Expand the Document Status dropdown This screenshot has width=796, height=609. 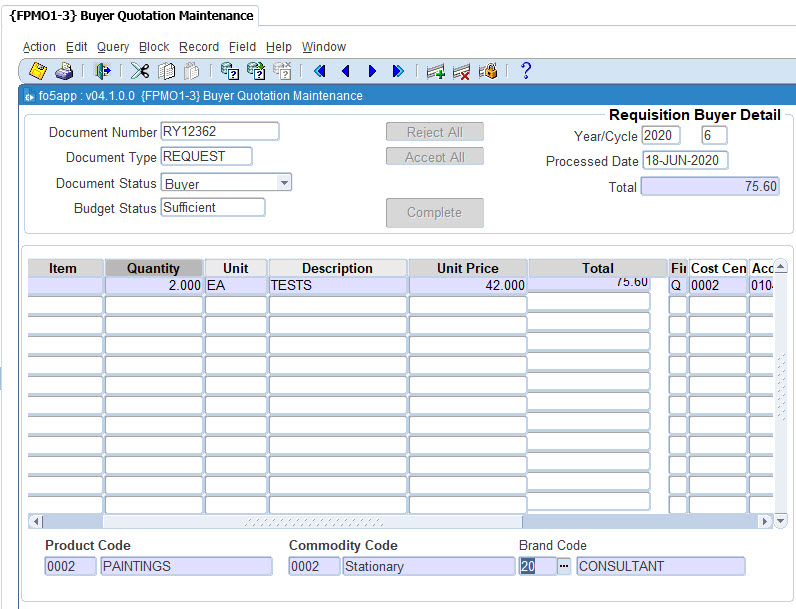(x=284, y=183)
